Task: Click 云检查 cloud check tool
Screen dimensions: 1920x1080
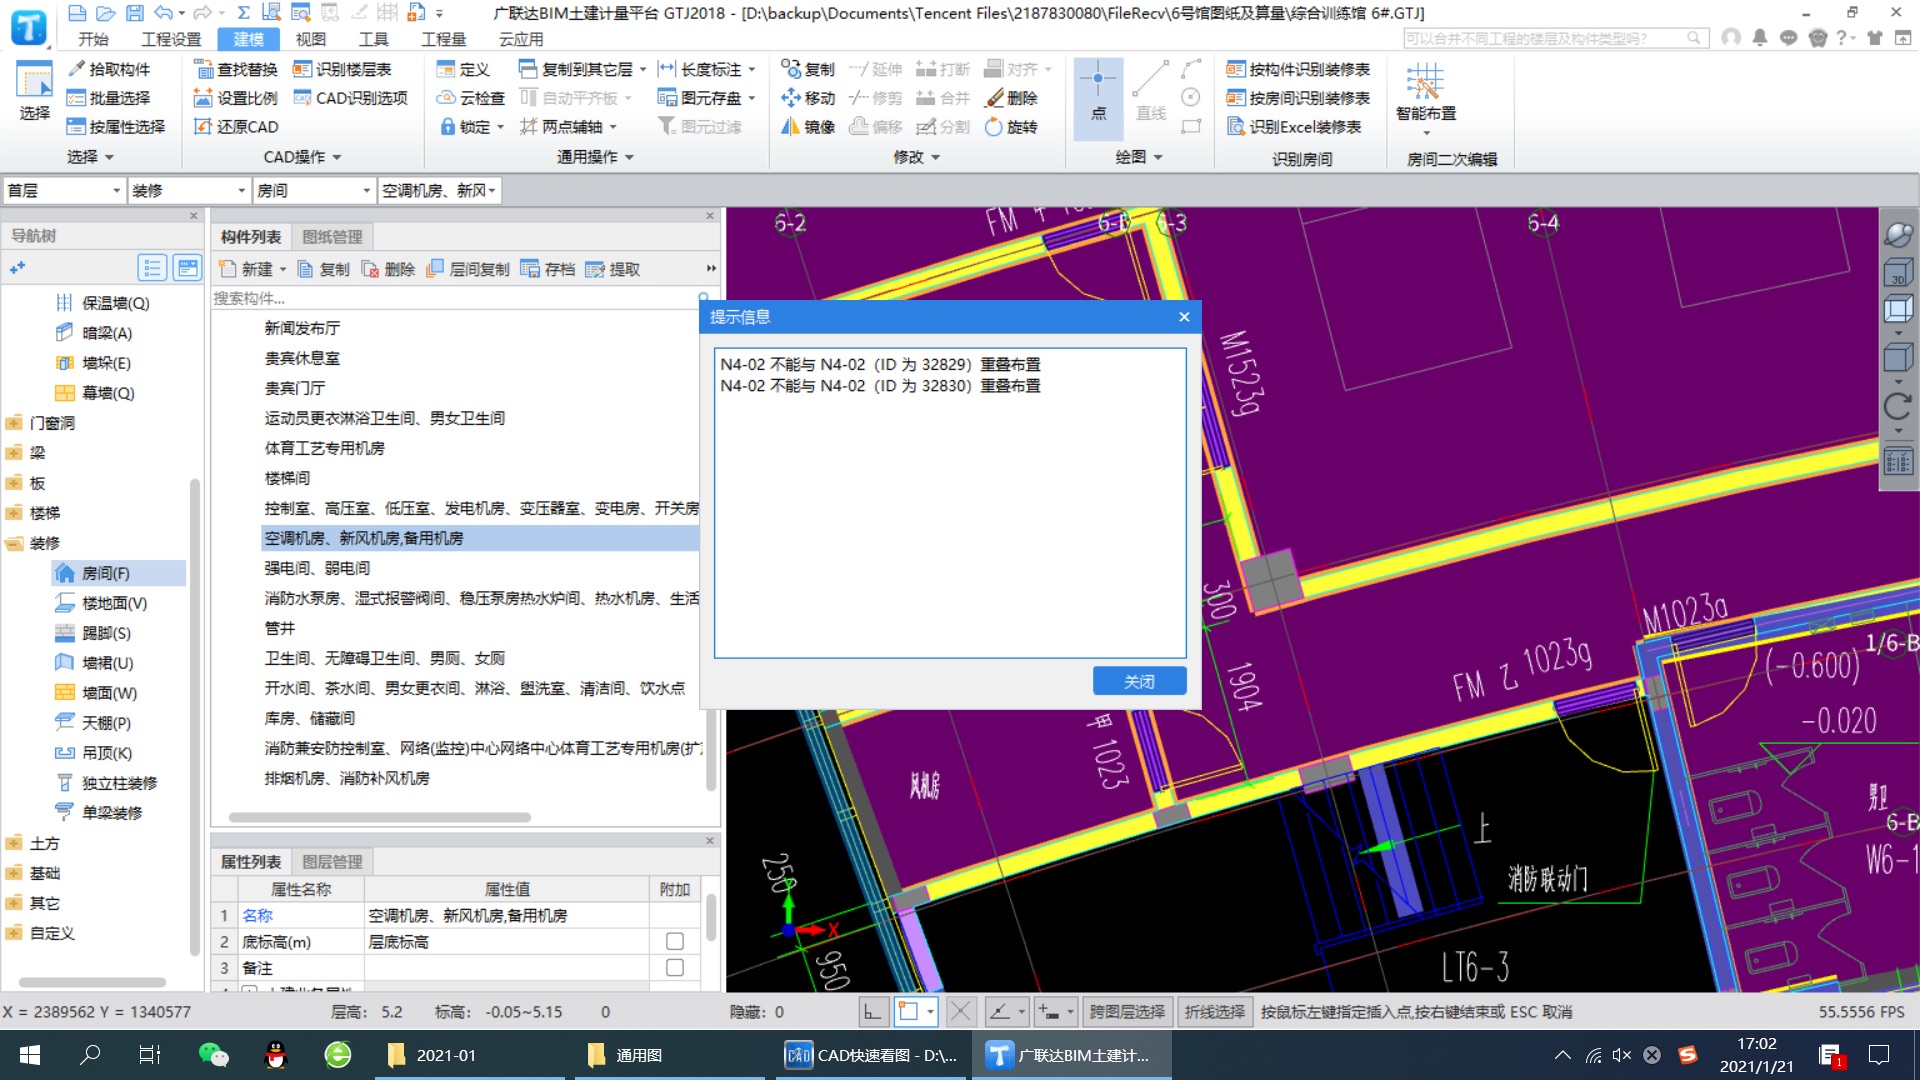Action: pos(472,98)
